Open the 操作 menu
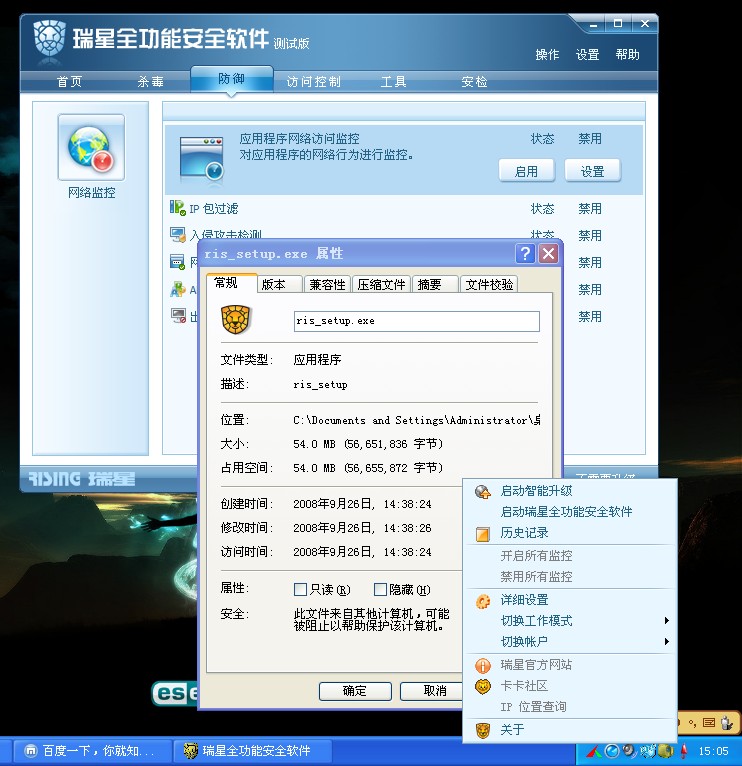This screenshot has width=742, height=766. coord(547,55)
